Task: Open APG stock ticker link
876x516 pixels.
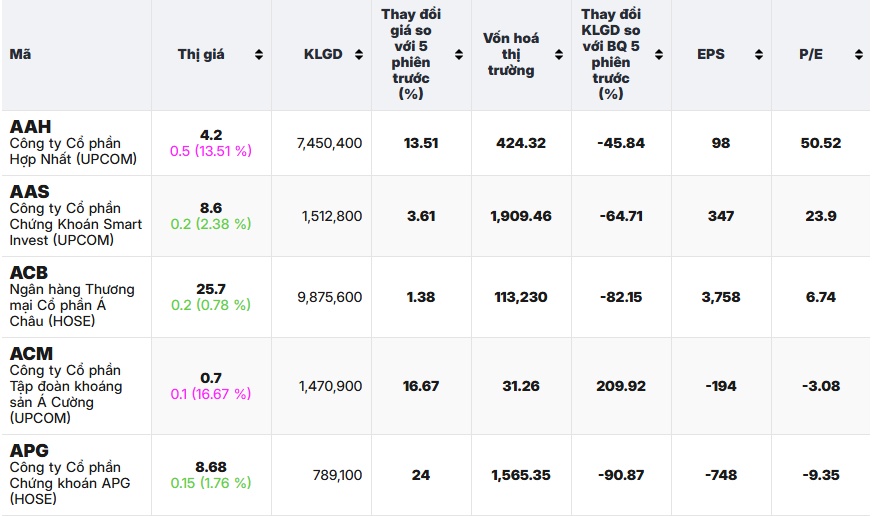Action: (29, 450)
